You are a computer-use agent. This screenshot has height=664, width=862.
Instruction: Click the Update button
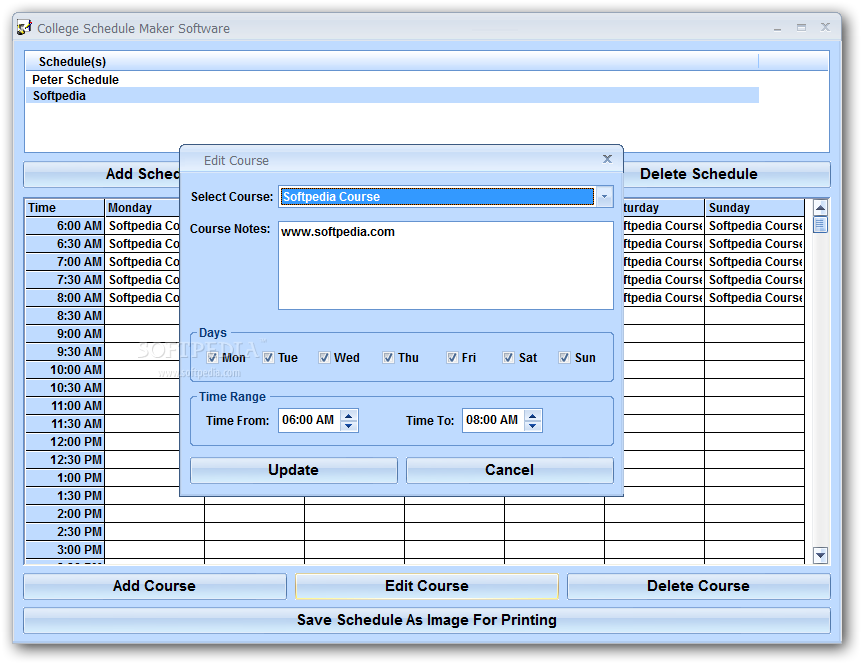[294, 471]
